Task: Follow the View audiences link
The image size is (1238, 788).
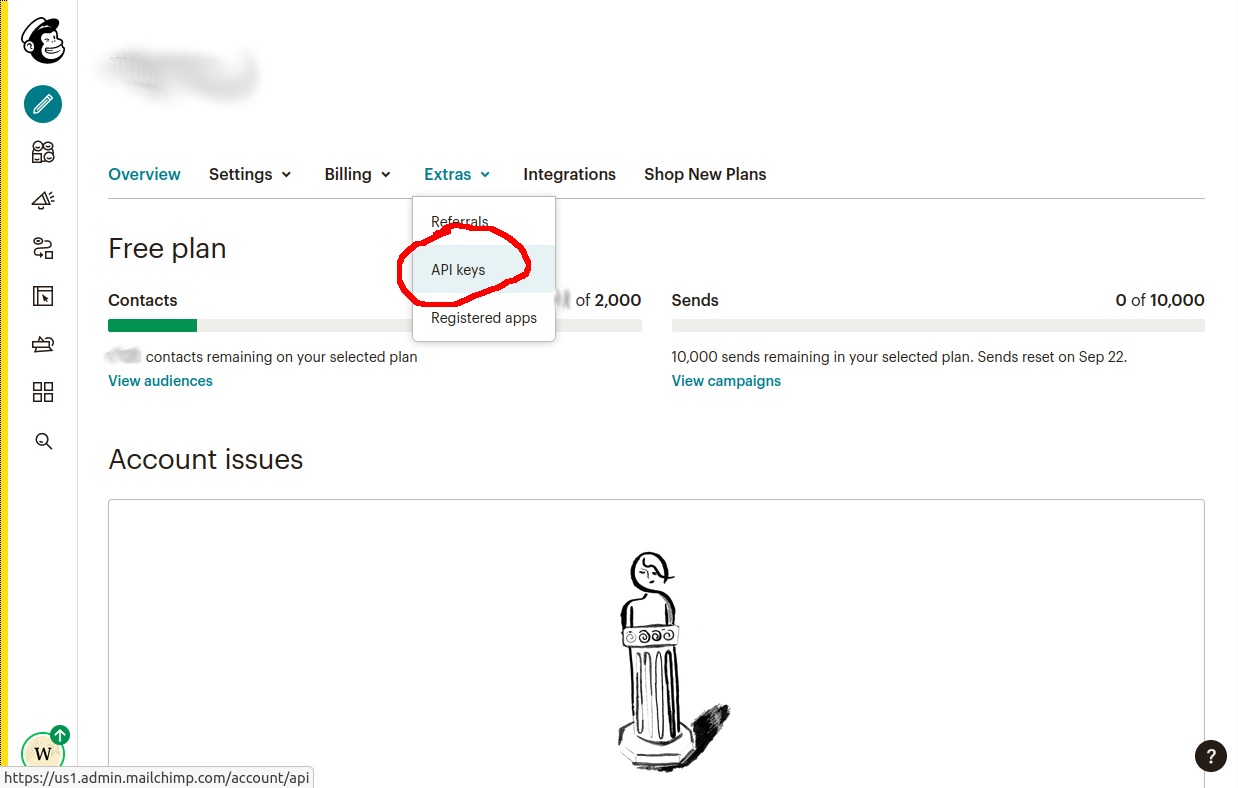Action: (160, 381)
